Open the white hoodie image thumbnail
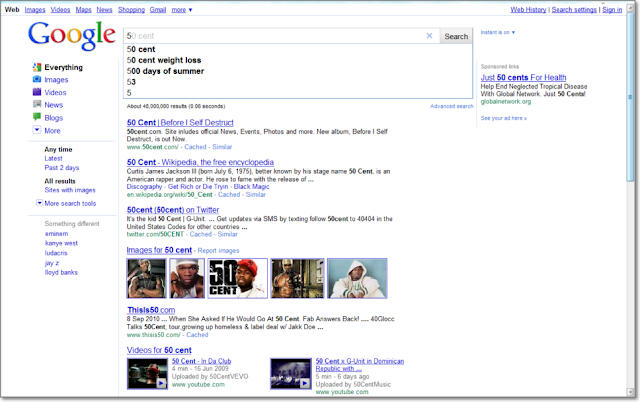 point(357,278)
